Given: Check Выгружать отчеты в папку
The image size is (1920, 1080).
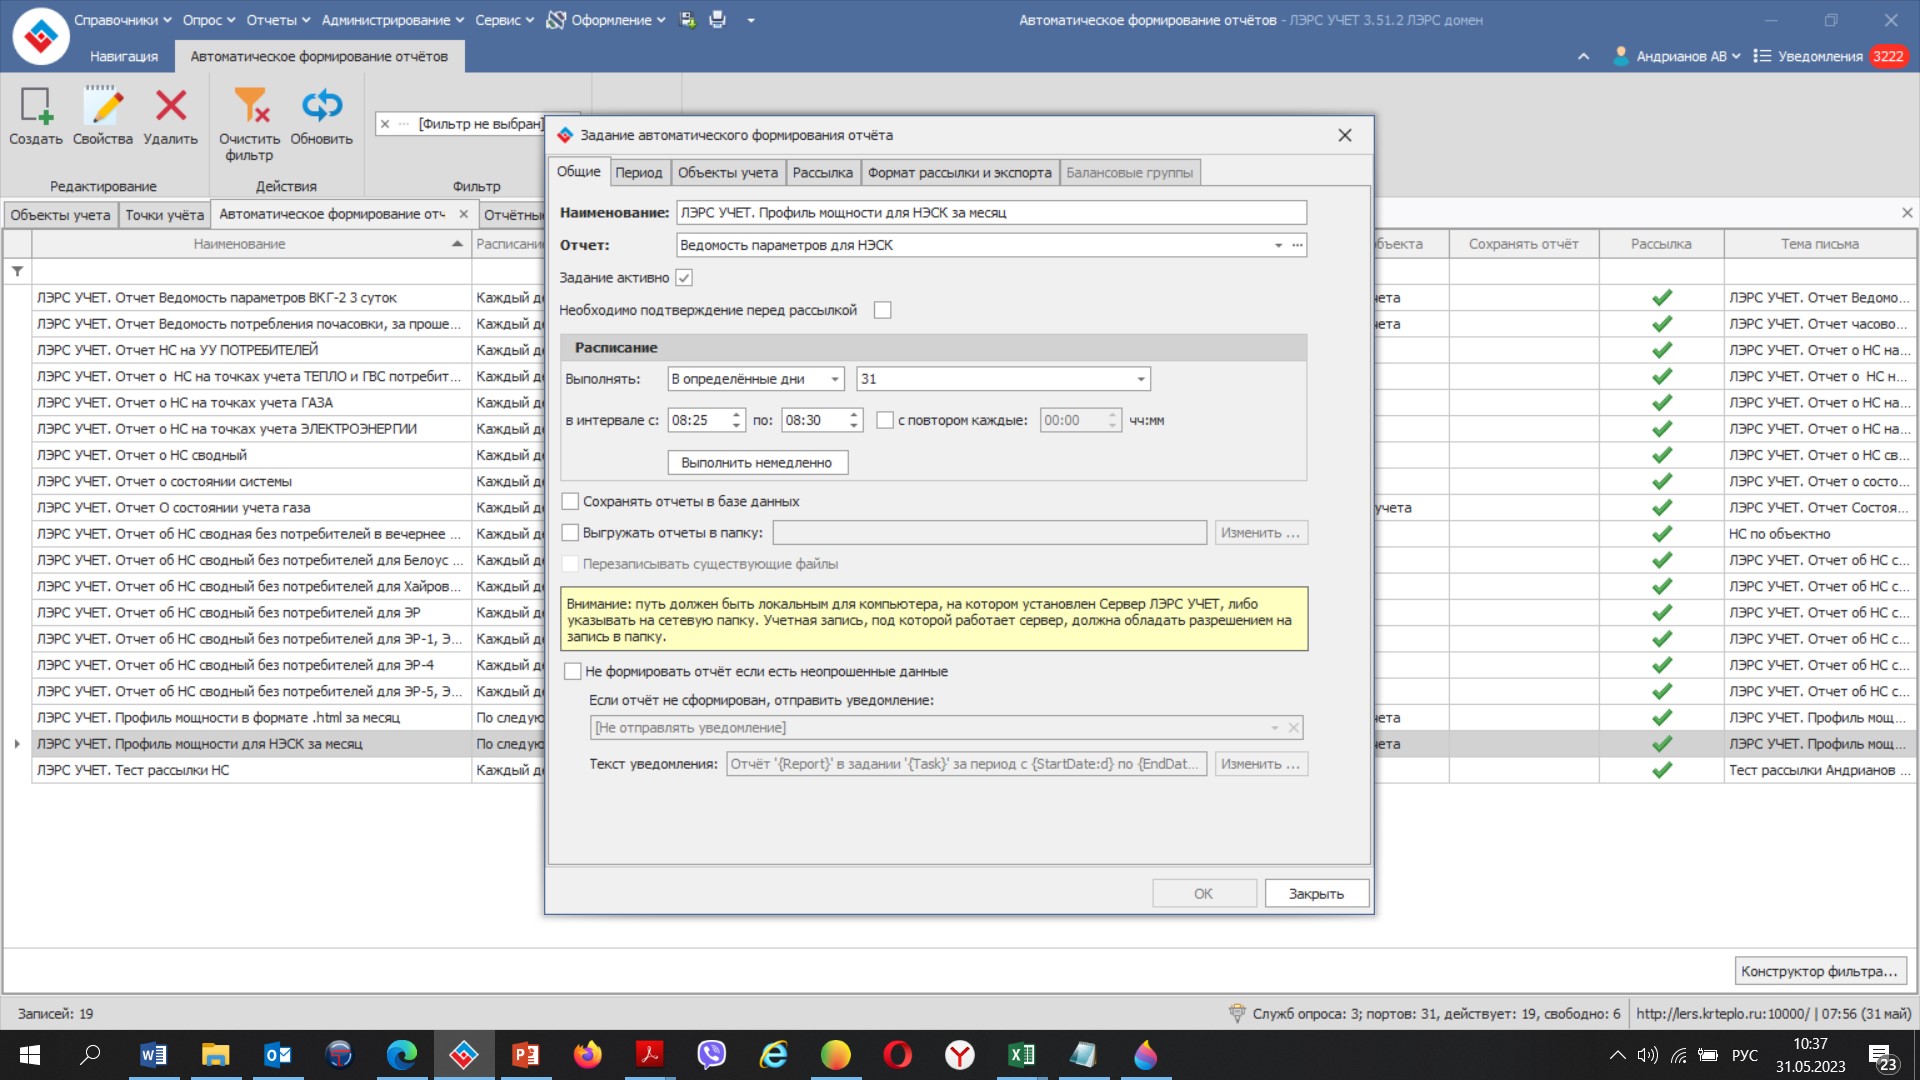Looking at the screenshot, I should (570, 533).
